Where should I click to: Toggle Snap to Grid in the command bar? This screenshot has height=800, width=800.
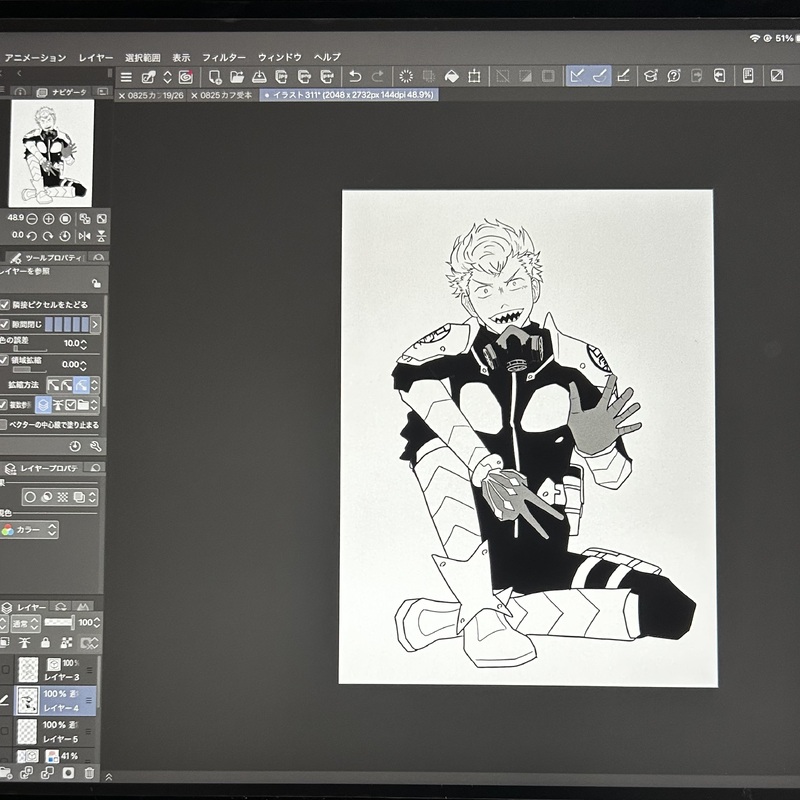(x=623, y=76)
